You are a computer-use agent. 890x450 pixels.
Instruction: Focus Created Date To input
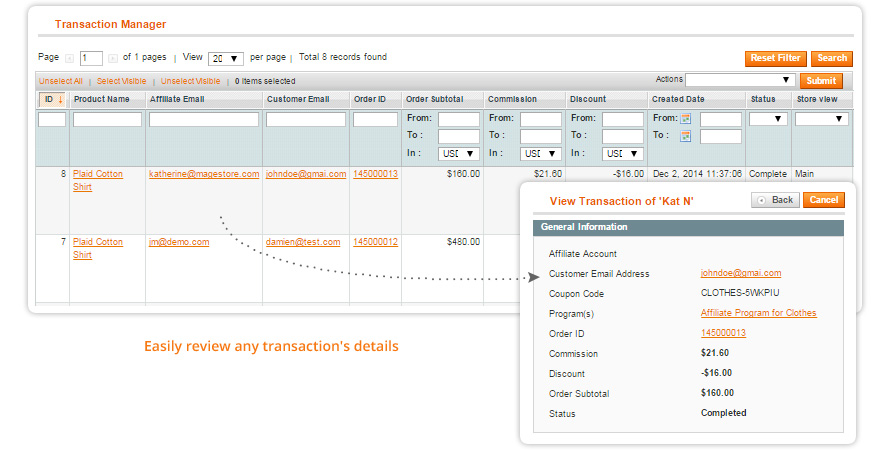pos(721,136)
